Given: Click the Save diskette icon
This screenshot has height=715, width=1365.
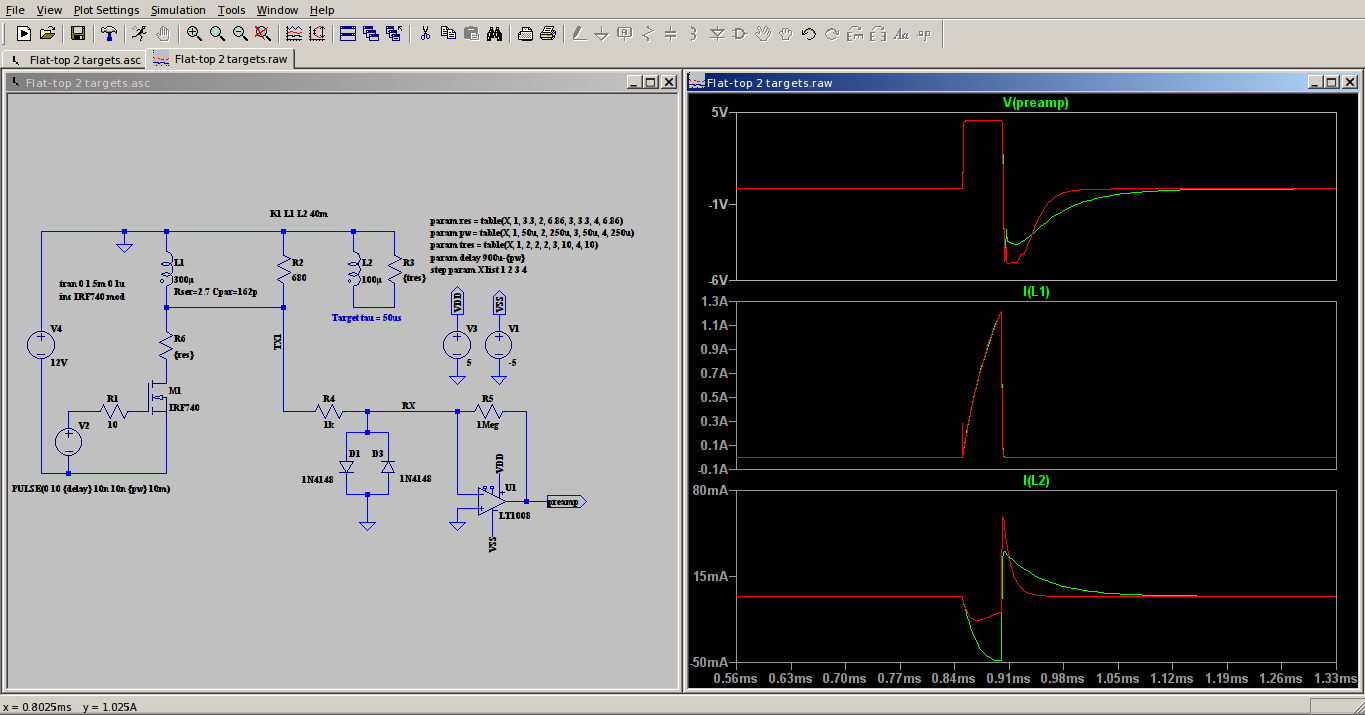Looking at the screenshot, I should point(77,33).
